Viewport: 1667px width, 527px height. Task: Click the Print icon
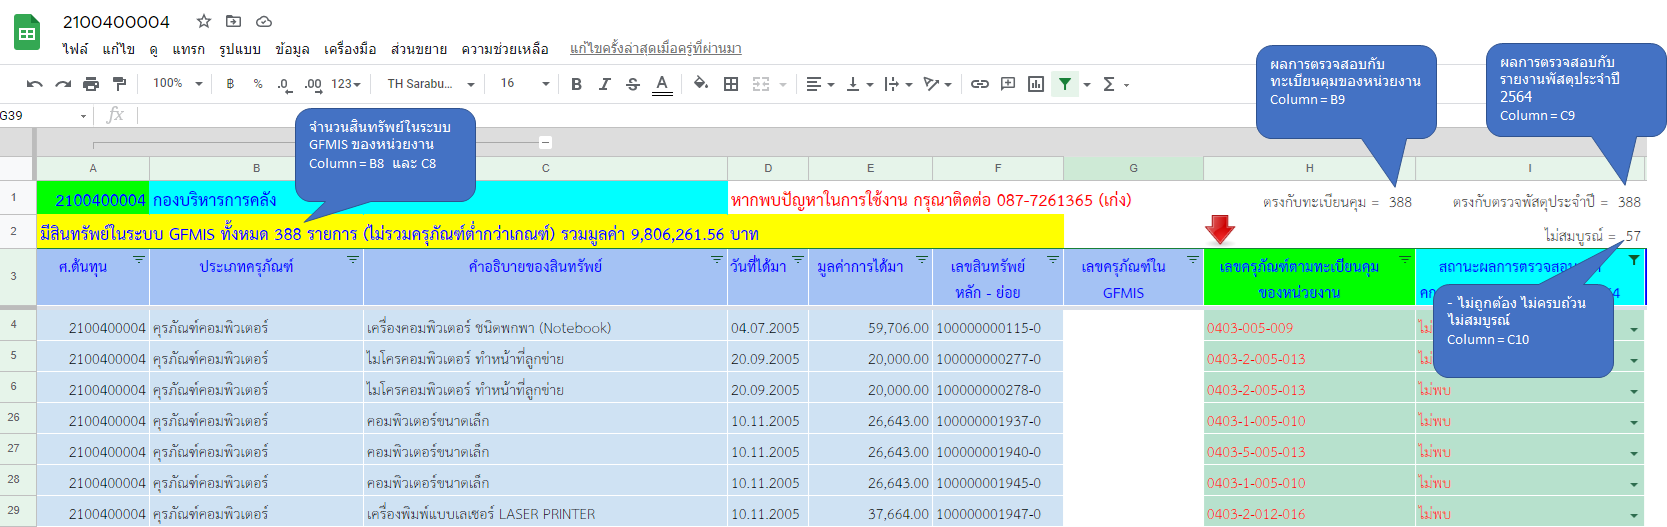pos(91,84)
